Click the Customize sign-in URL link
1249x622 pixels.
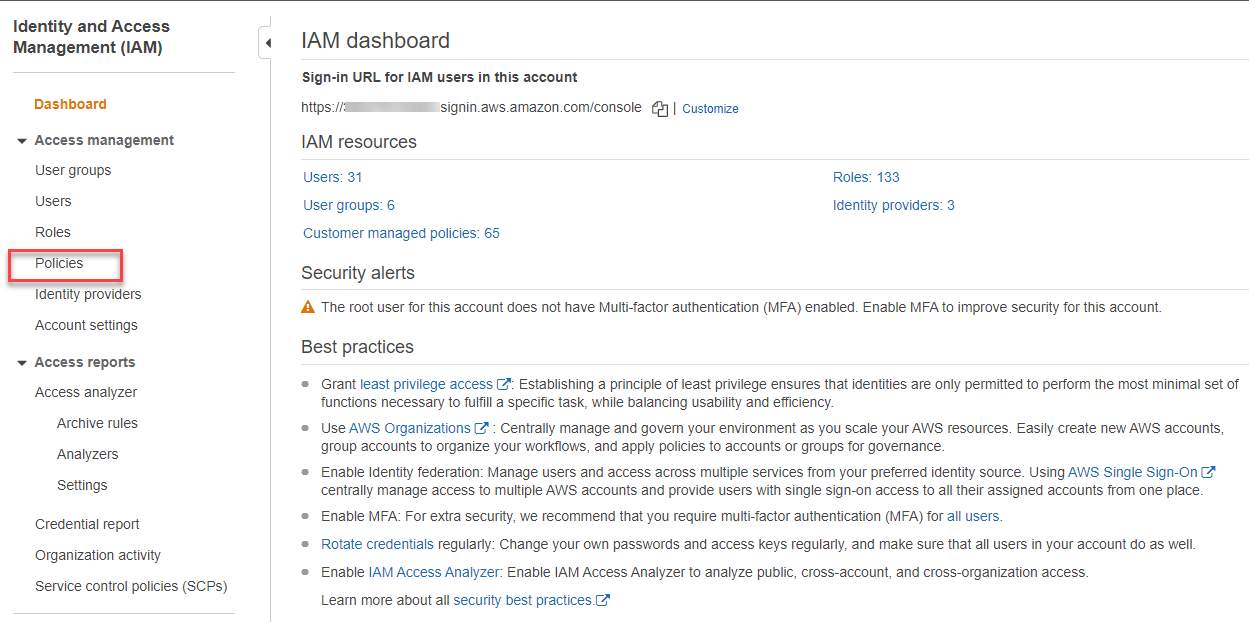[710, 109]
